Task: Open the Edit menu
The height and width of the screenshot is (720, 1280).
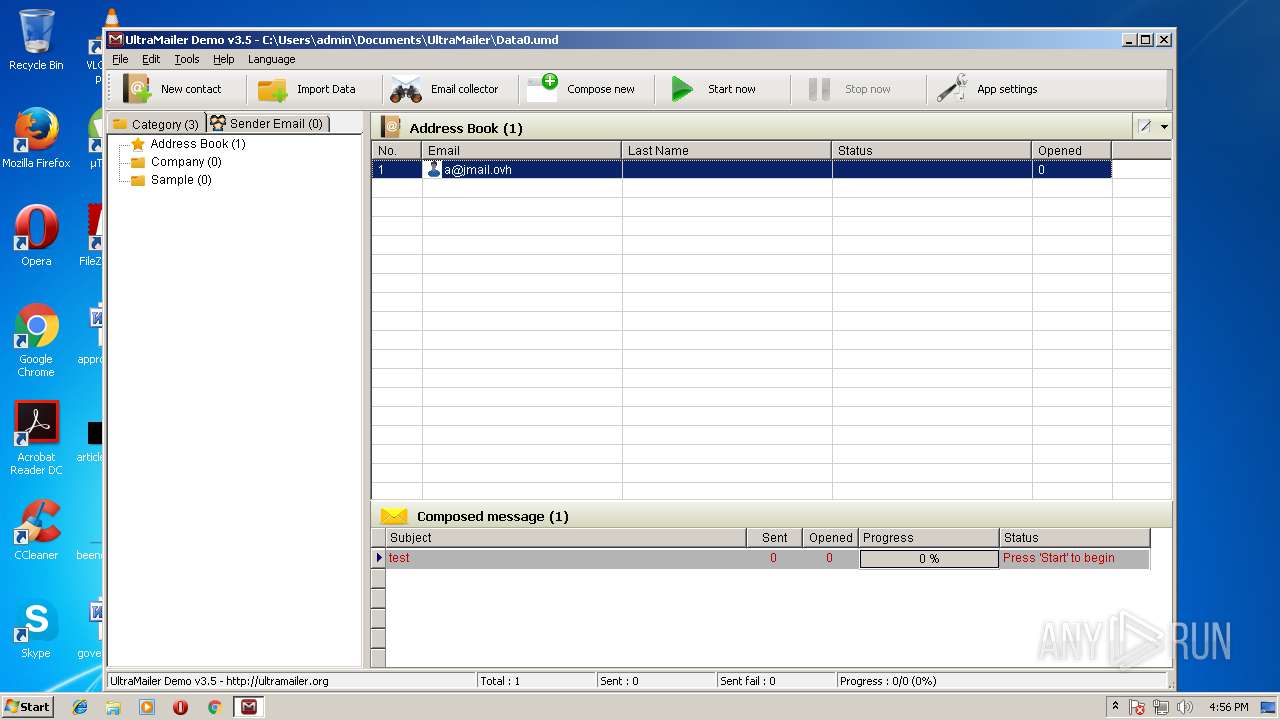Action: pos(151,59)
